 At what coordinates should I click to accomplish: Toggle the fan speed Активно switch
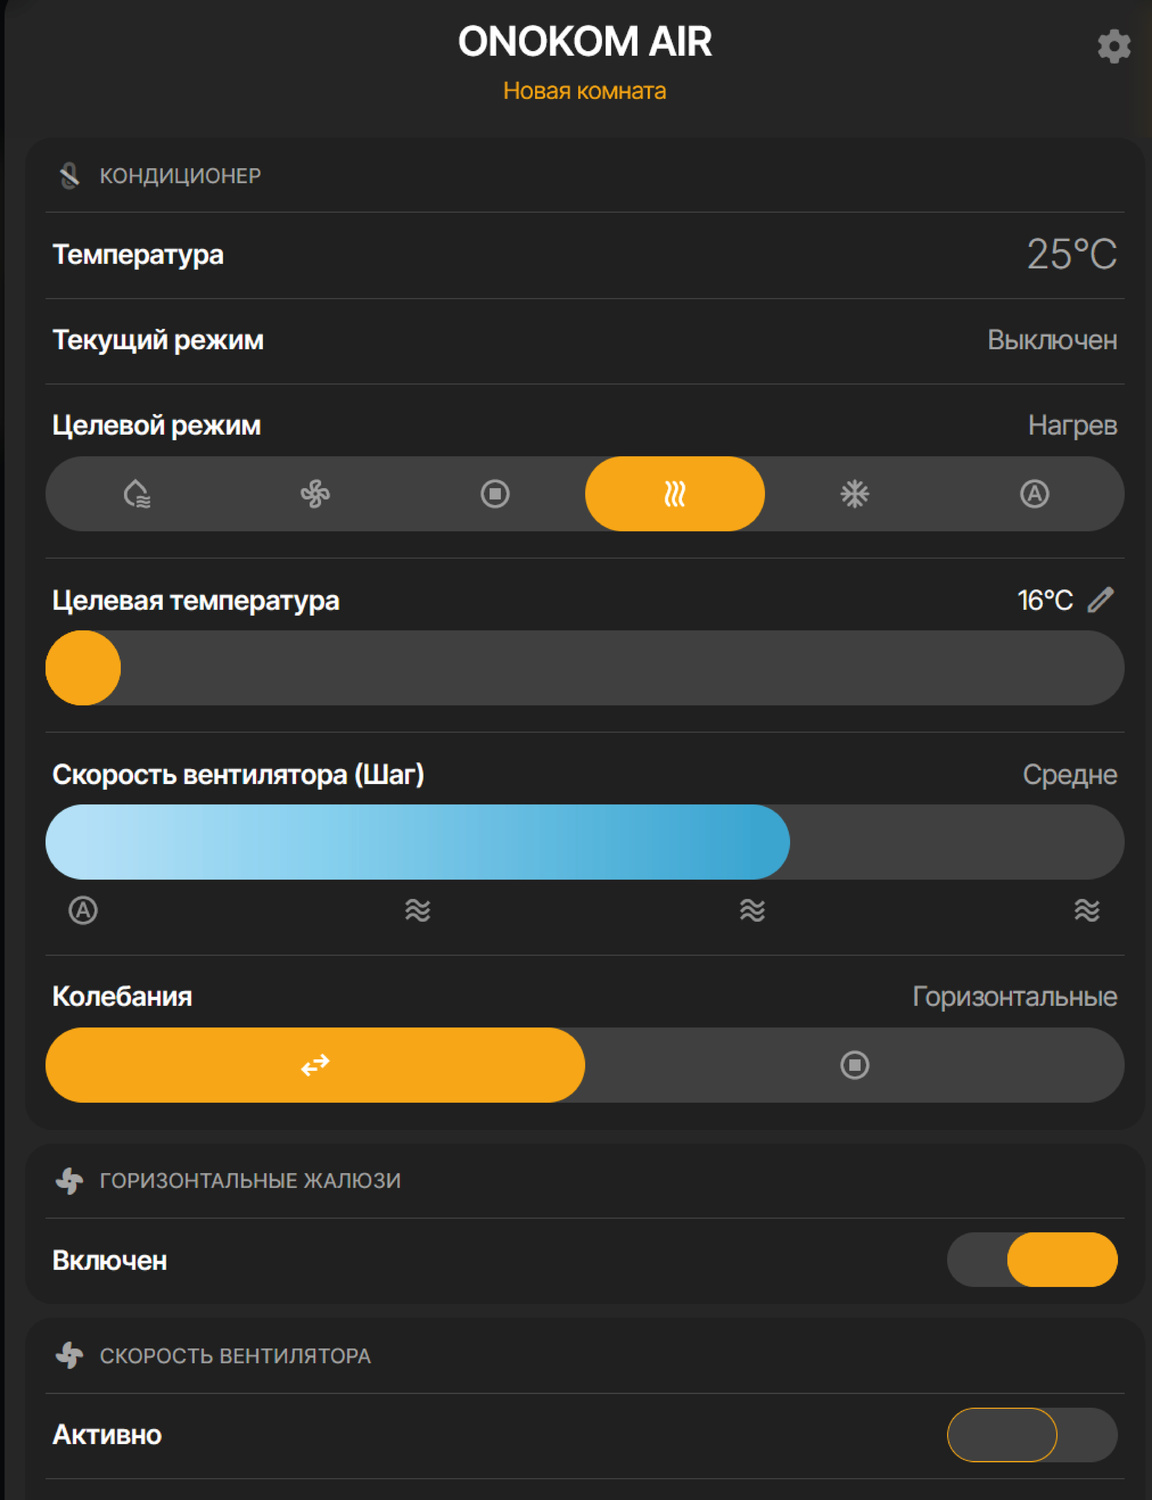coord(1032,1435)
